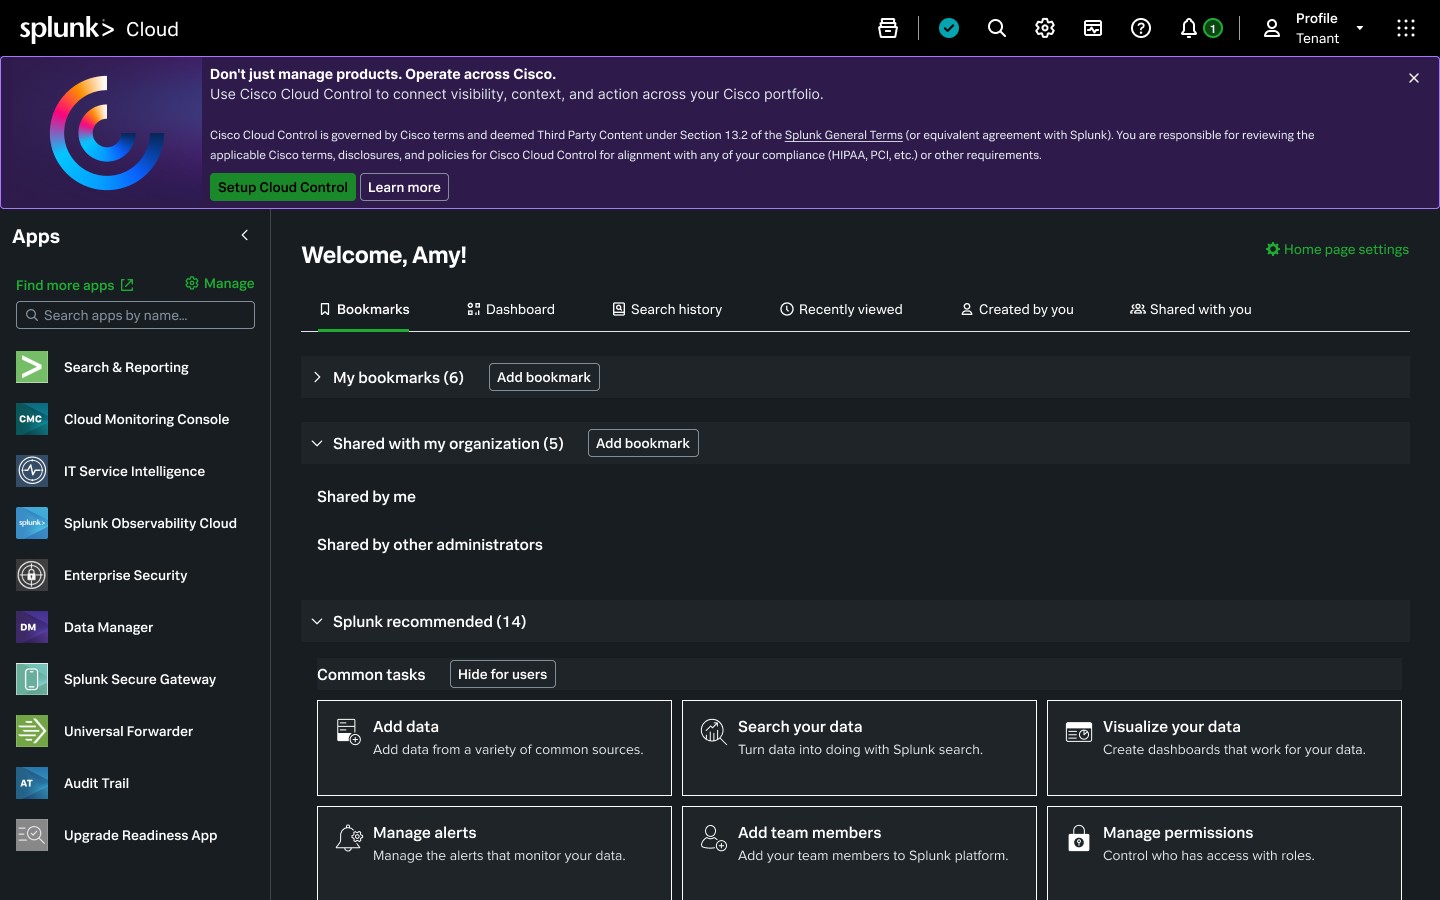Viewport: 1440px width, 900px height.
Task: Open the Visualize your data card
Action: pos(1224,748)
